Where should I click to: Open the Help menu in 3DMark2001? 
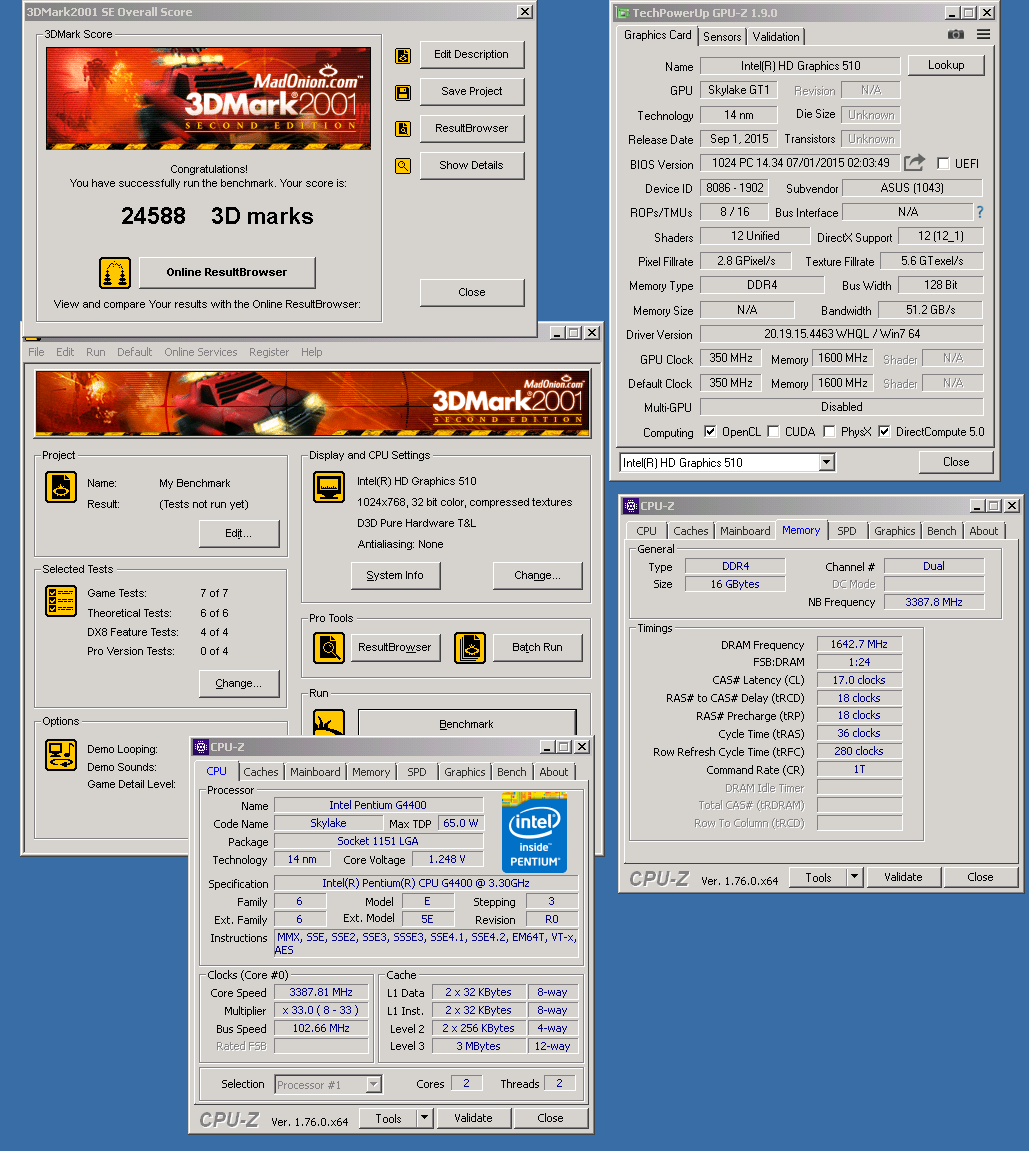click(x=311, y=352)
